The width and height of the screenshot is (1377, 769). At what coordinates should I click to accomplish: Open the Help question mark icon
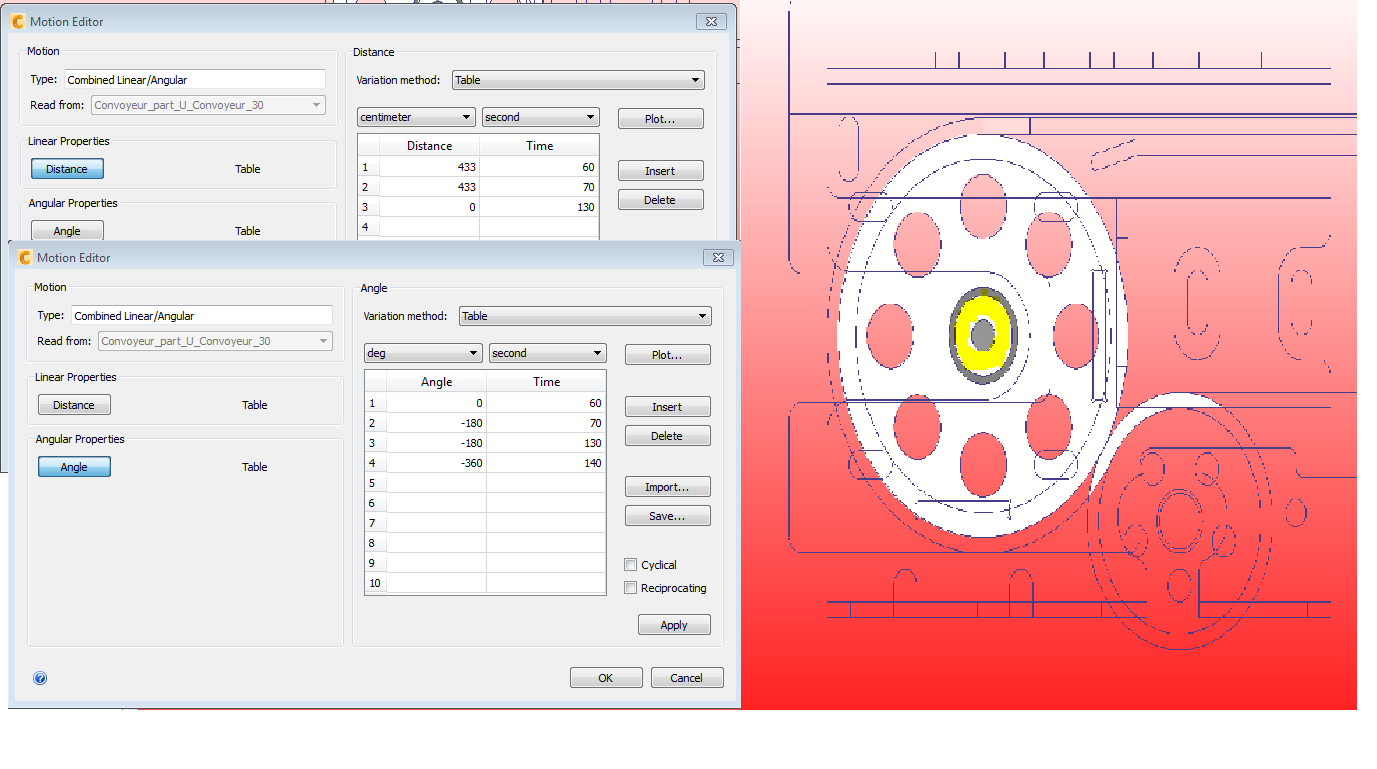click(x=40, y=678)
